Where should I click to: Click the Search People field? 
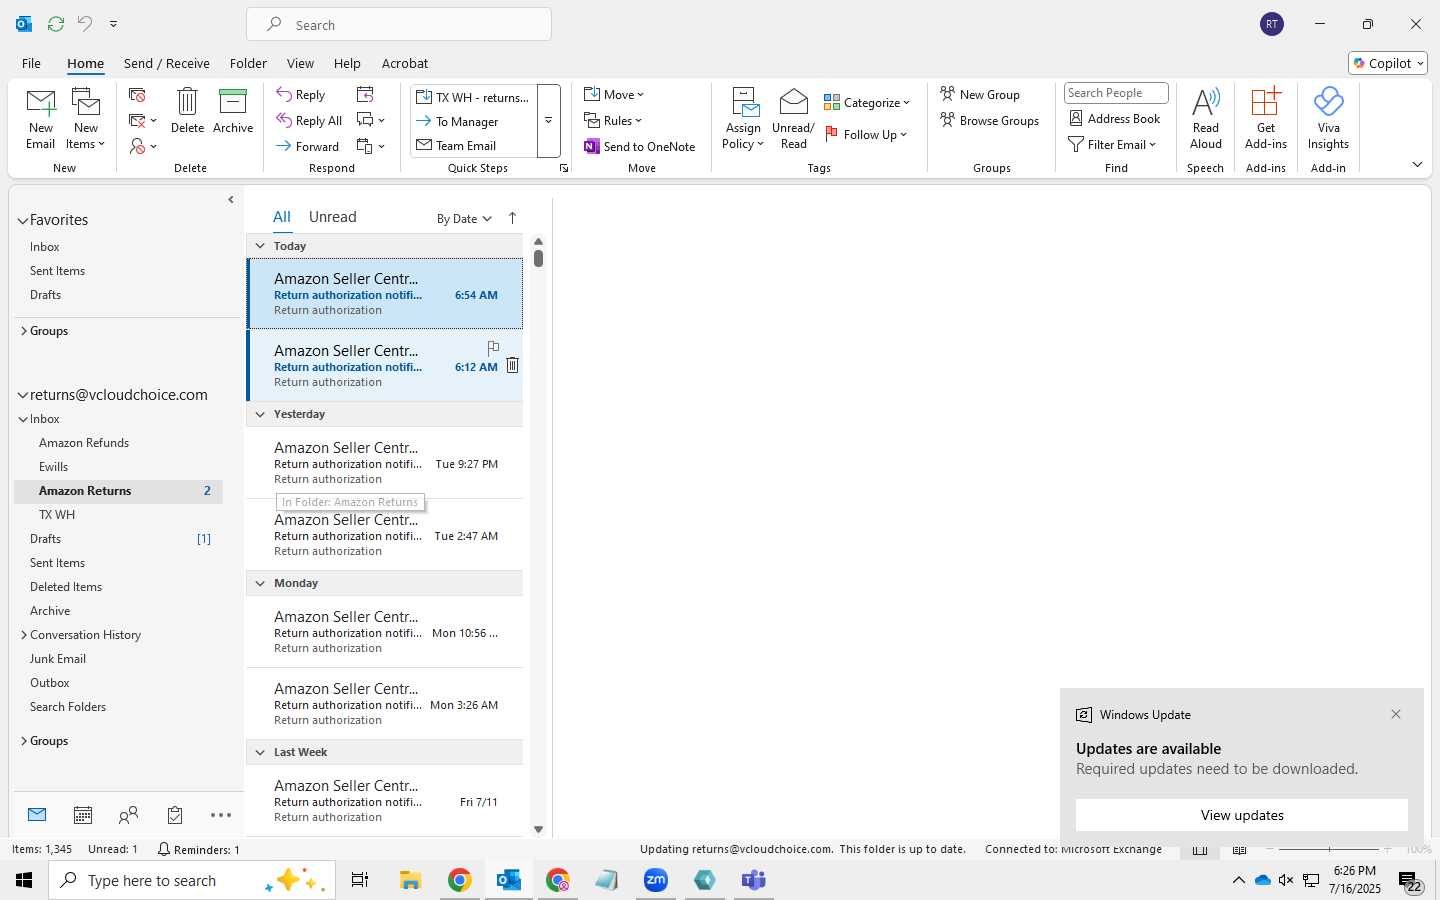coord(1116,93)
